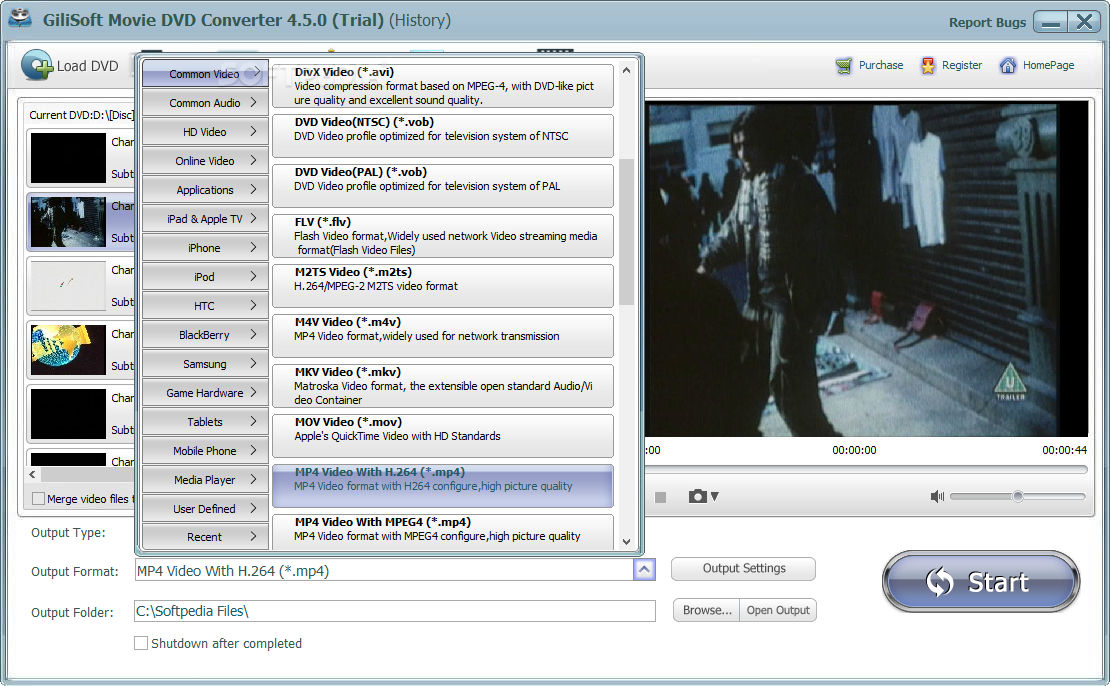Expand the HD Video category
Screen dimensions: 1110x686
(x=205, y=132)
